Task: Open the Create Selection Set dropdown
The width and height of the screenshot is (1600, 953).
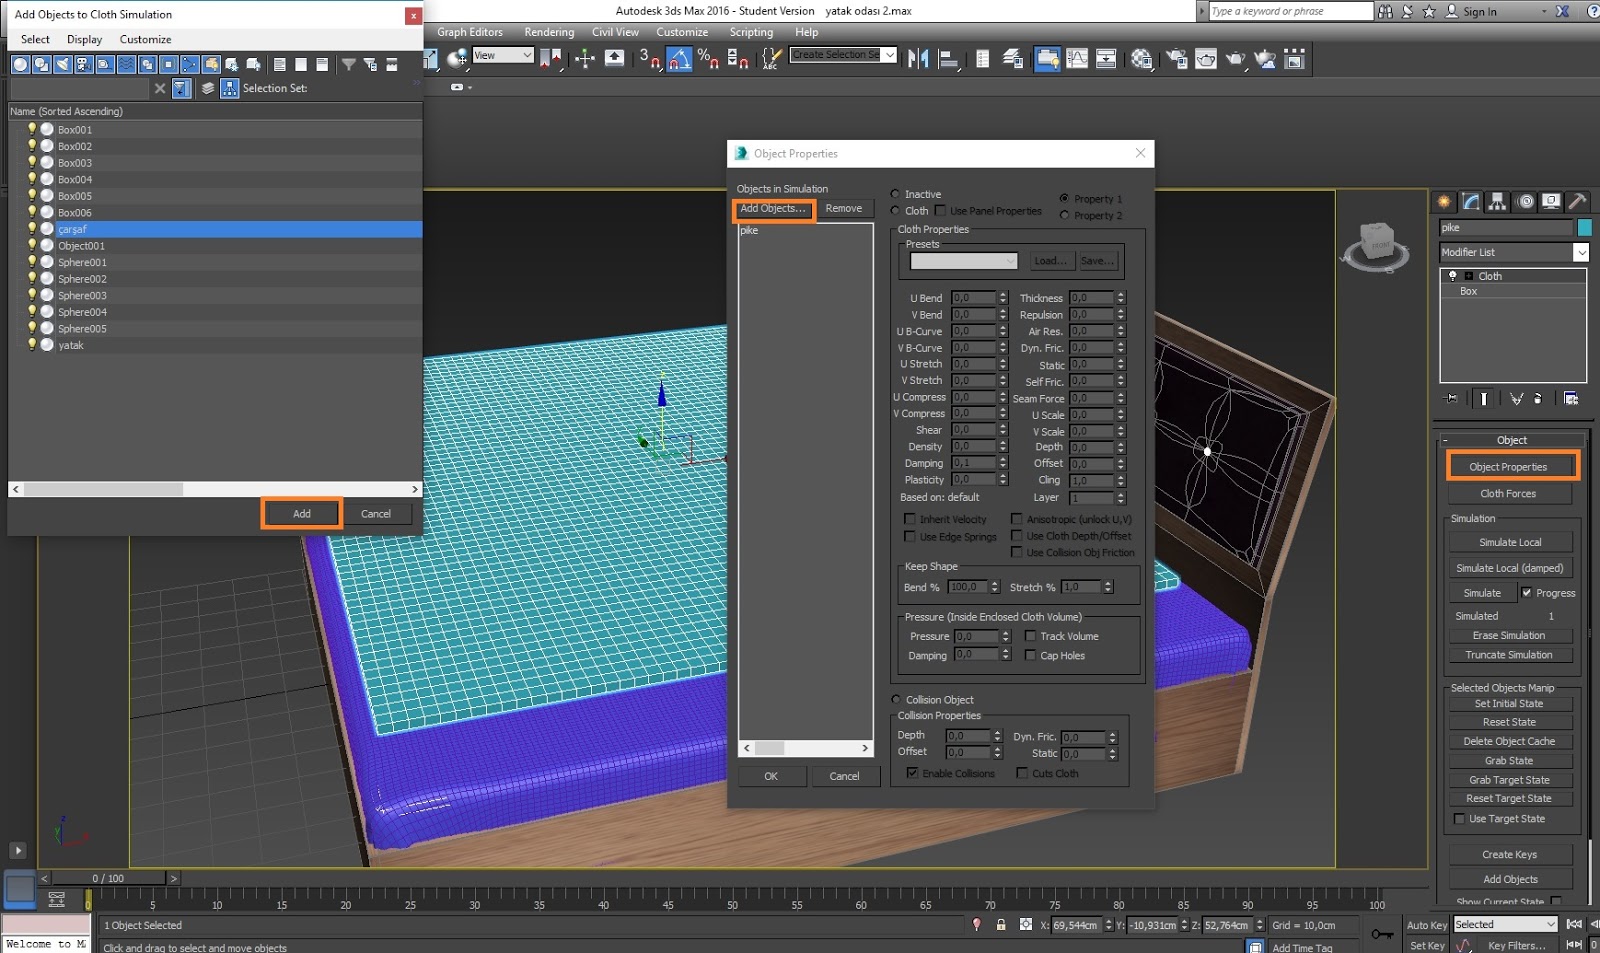Action: click(x=889, y=55)
